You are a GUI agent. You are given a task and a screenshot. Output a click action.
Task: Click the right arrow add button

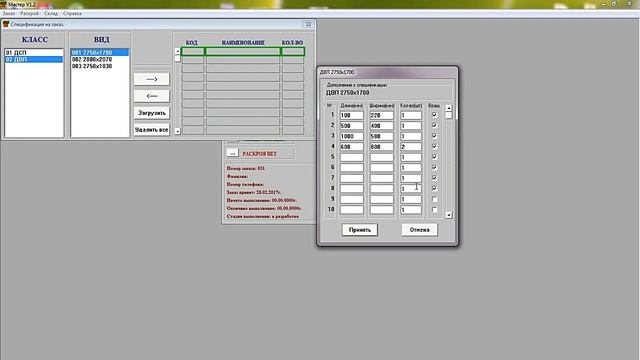pyautogui.click(x=151, y=79)
